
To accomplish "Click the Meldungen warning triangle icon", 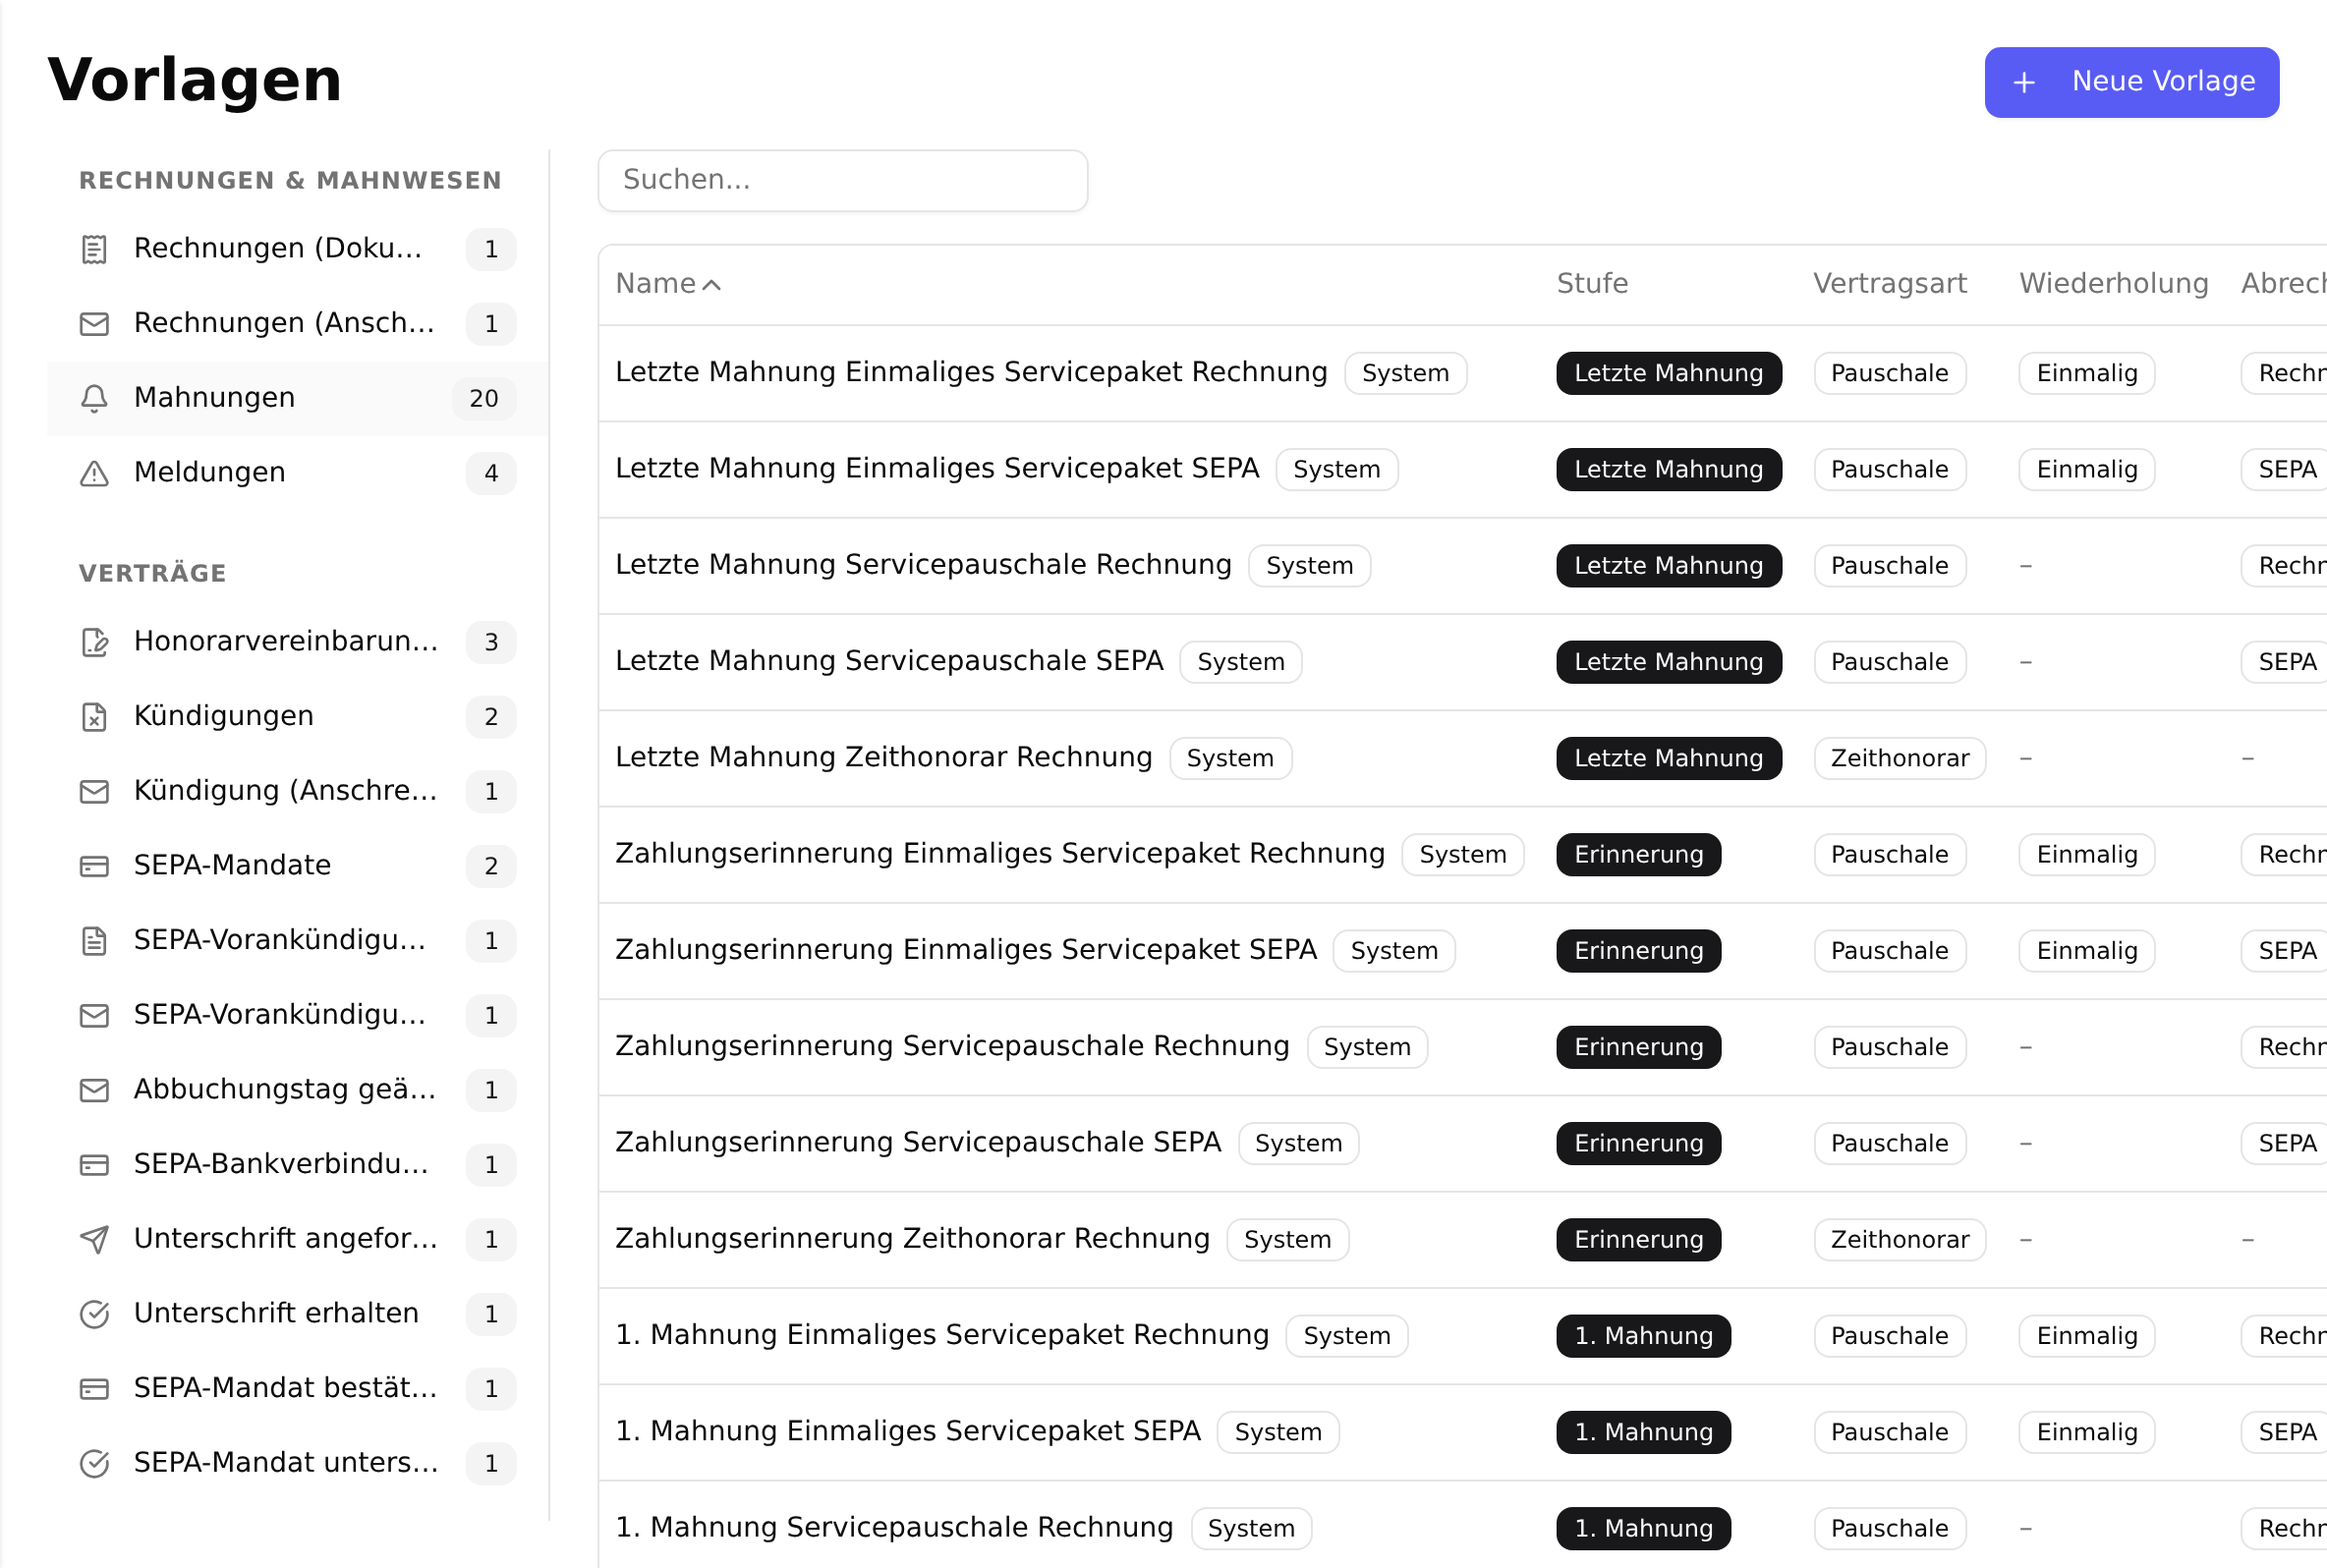I will click(94, 473).
